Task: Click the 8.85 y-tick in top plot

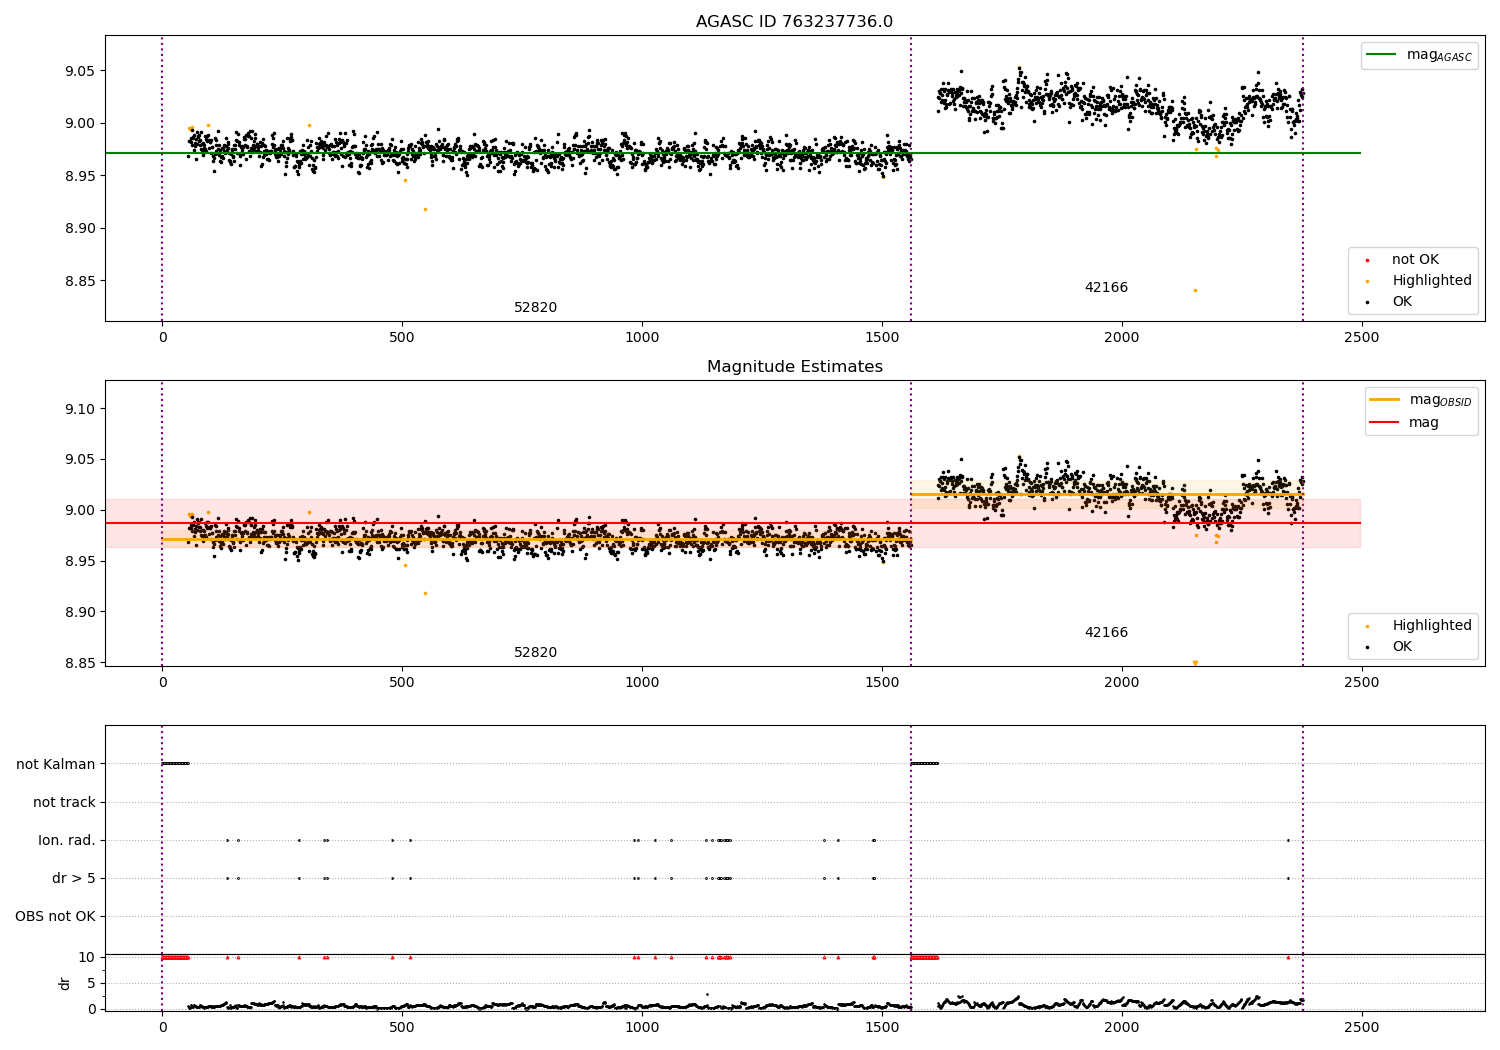Action: pos(80,281)
